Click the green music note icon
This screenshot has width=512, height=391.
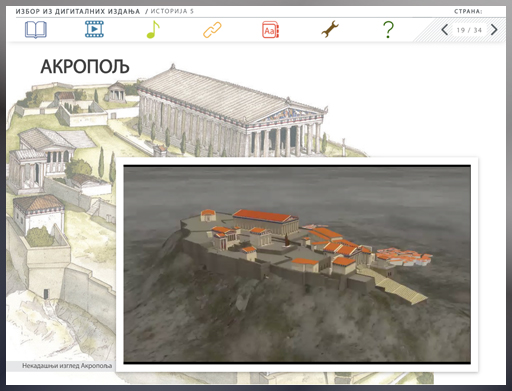tap(153, 29)
